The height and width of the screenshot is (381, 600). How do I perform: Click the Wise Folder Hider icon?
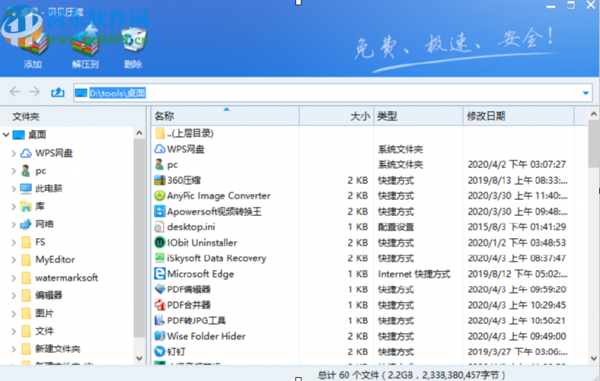pos(160,336)
